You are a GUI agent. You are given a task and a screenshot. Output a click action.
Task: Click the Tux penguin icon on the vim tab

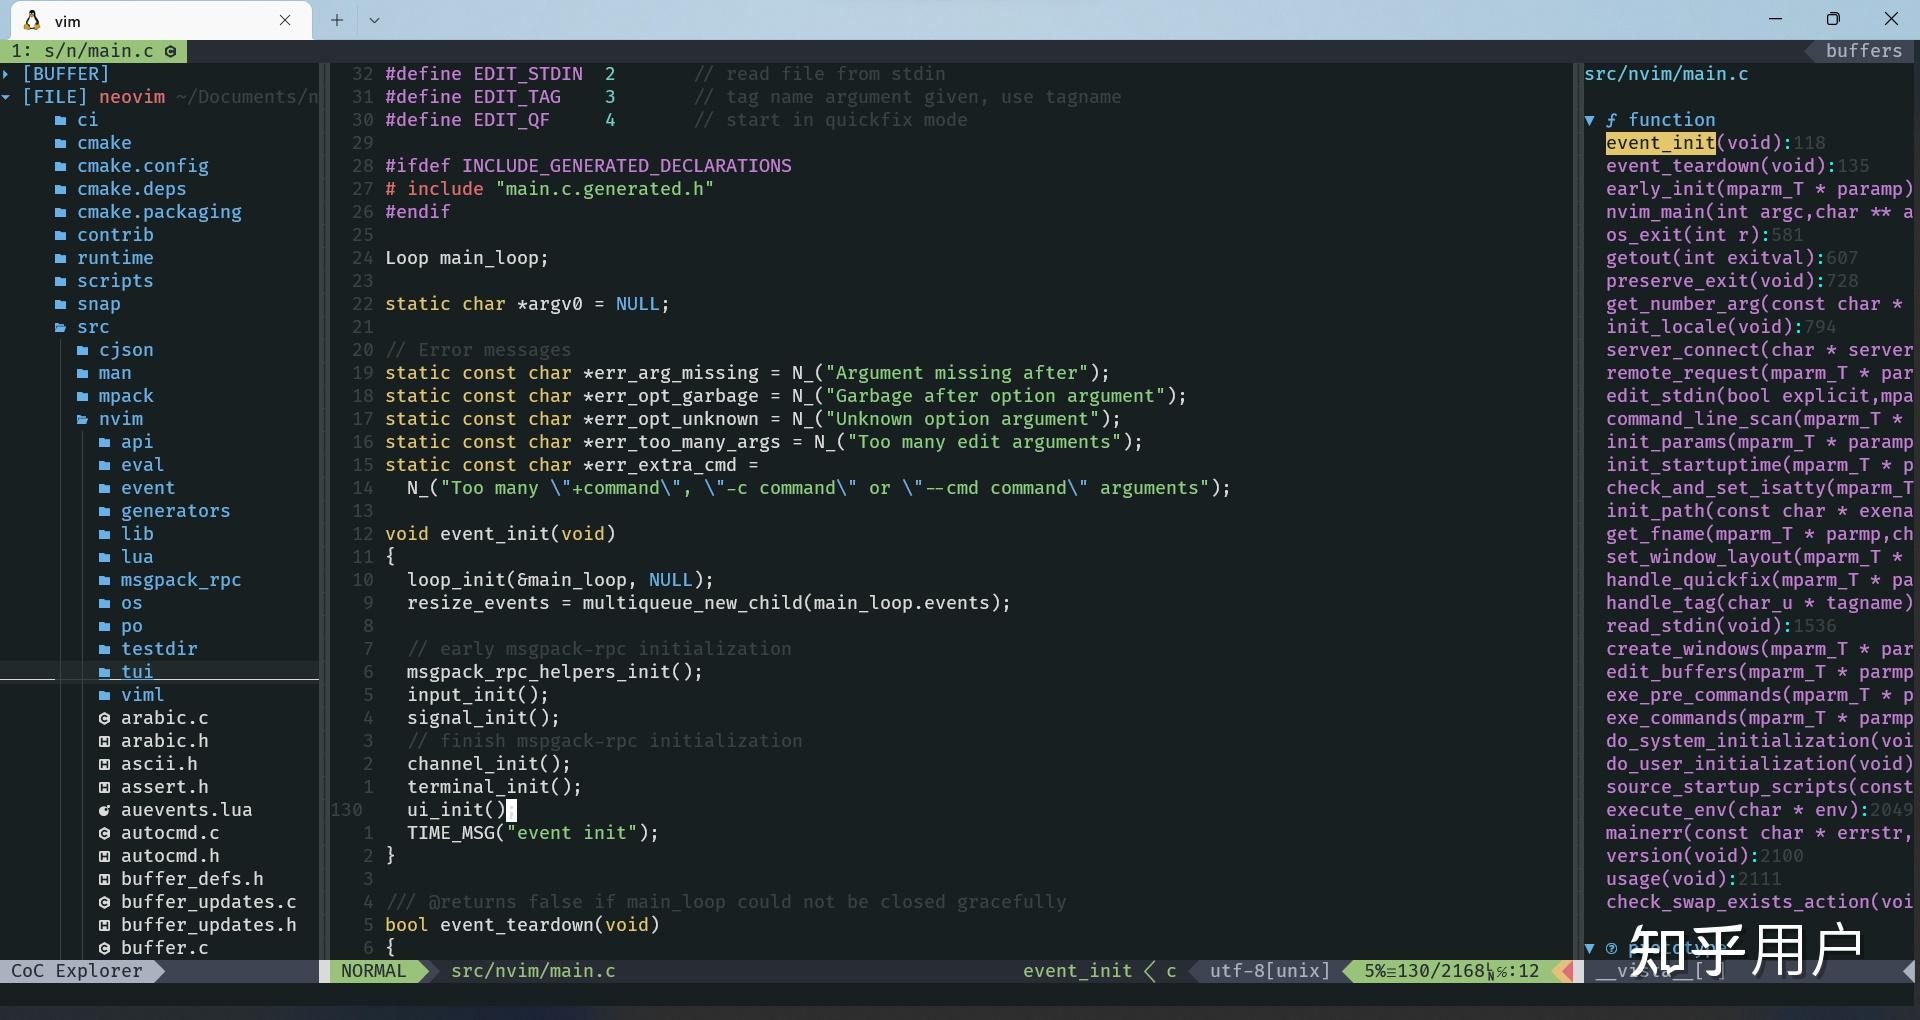[x=31, y=20]
